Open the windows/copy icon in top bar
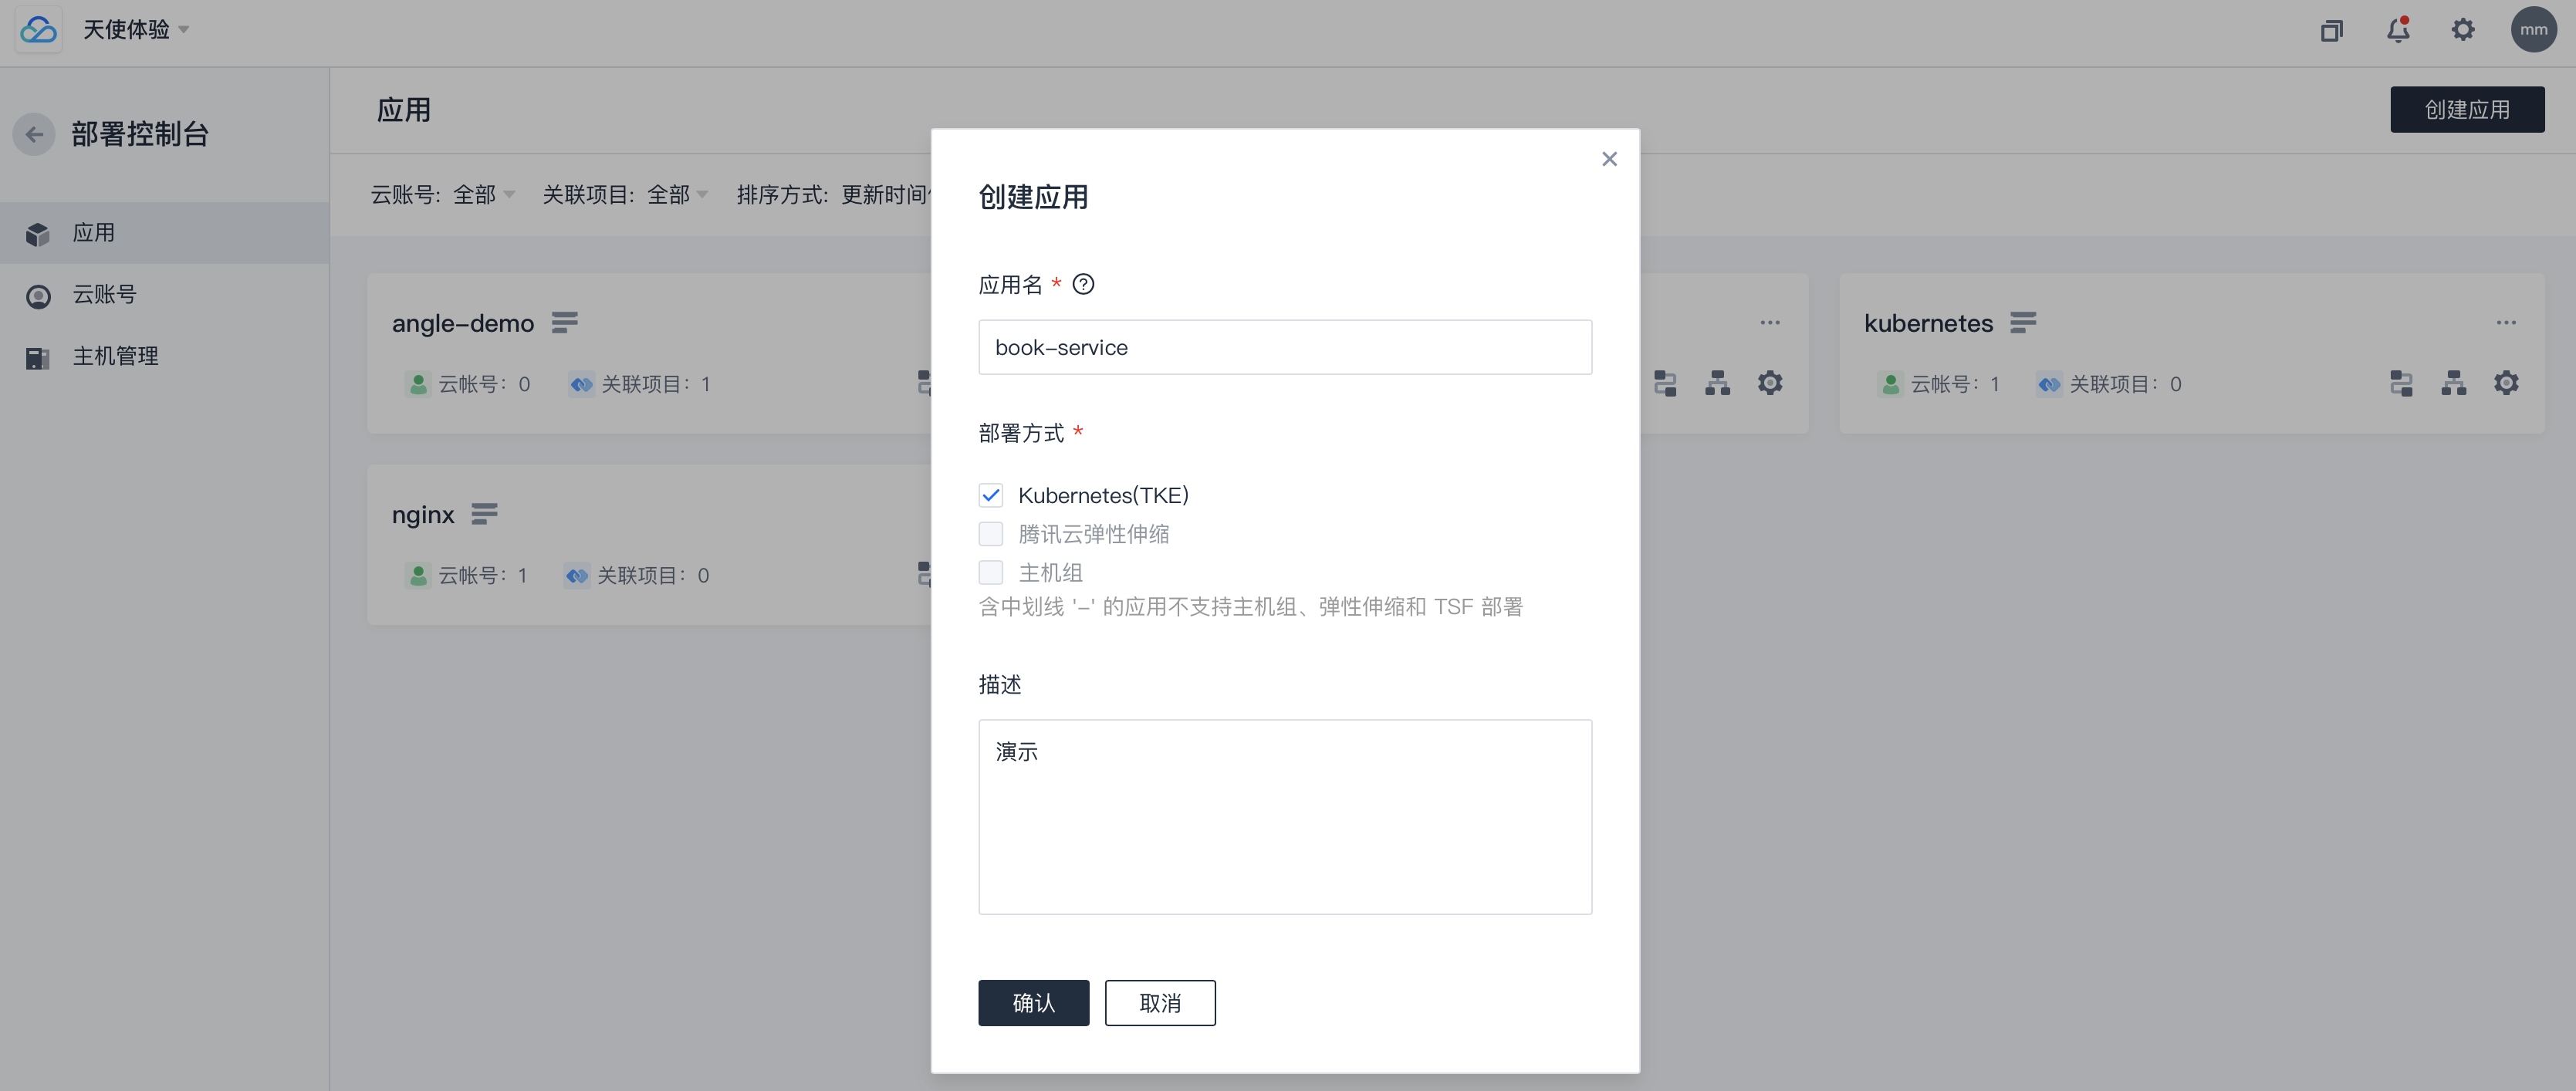Viewport: 2576px width, 1091px height. (x=2331, y=31)
